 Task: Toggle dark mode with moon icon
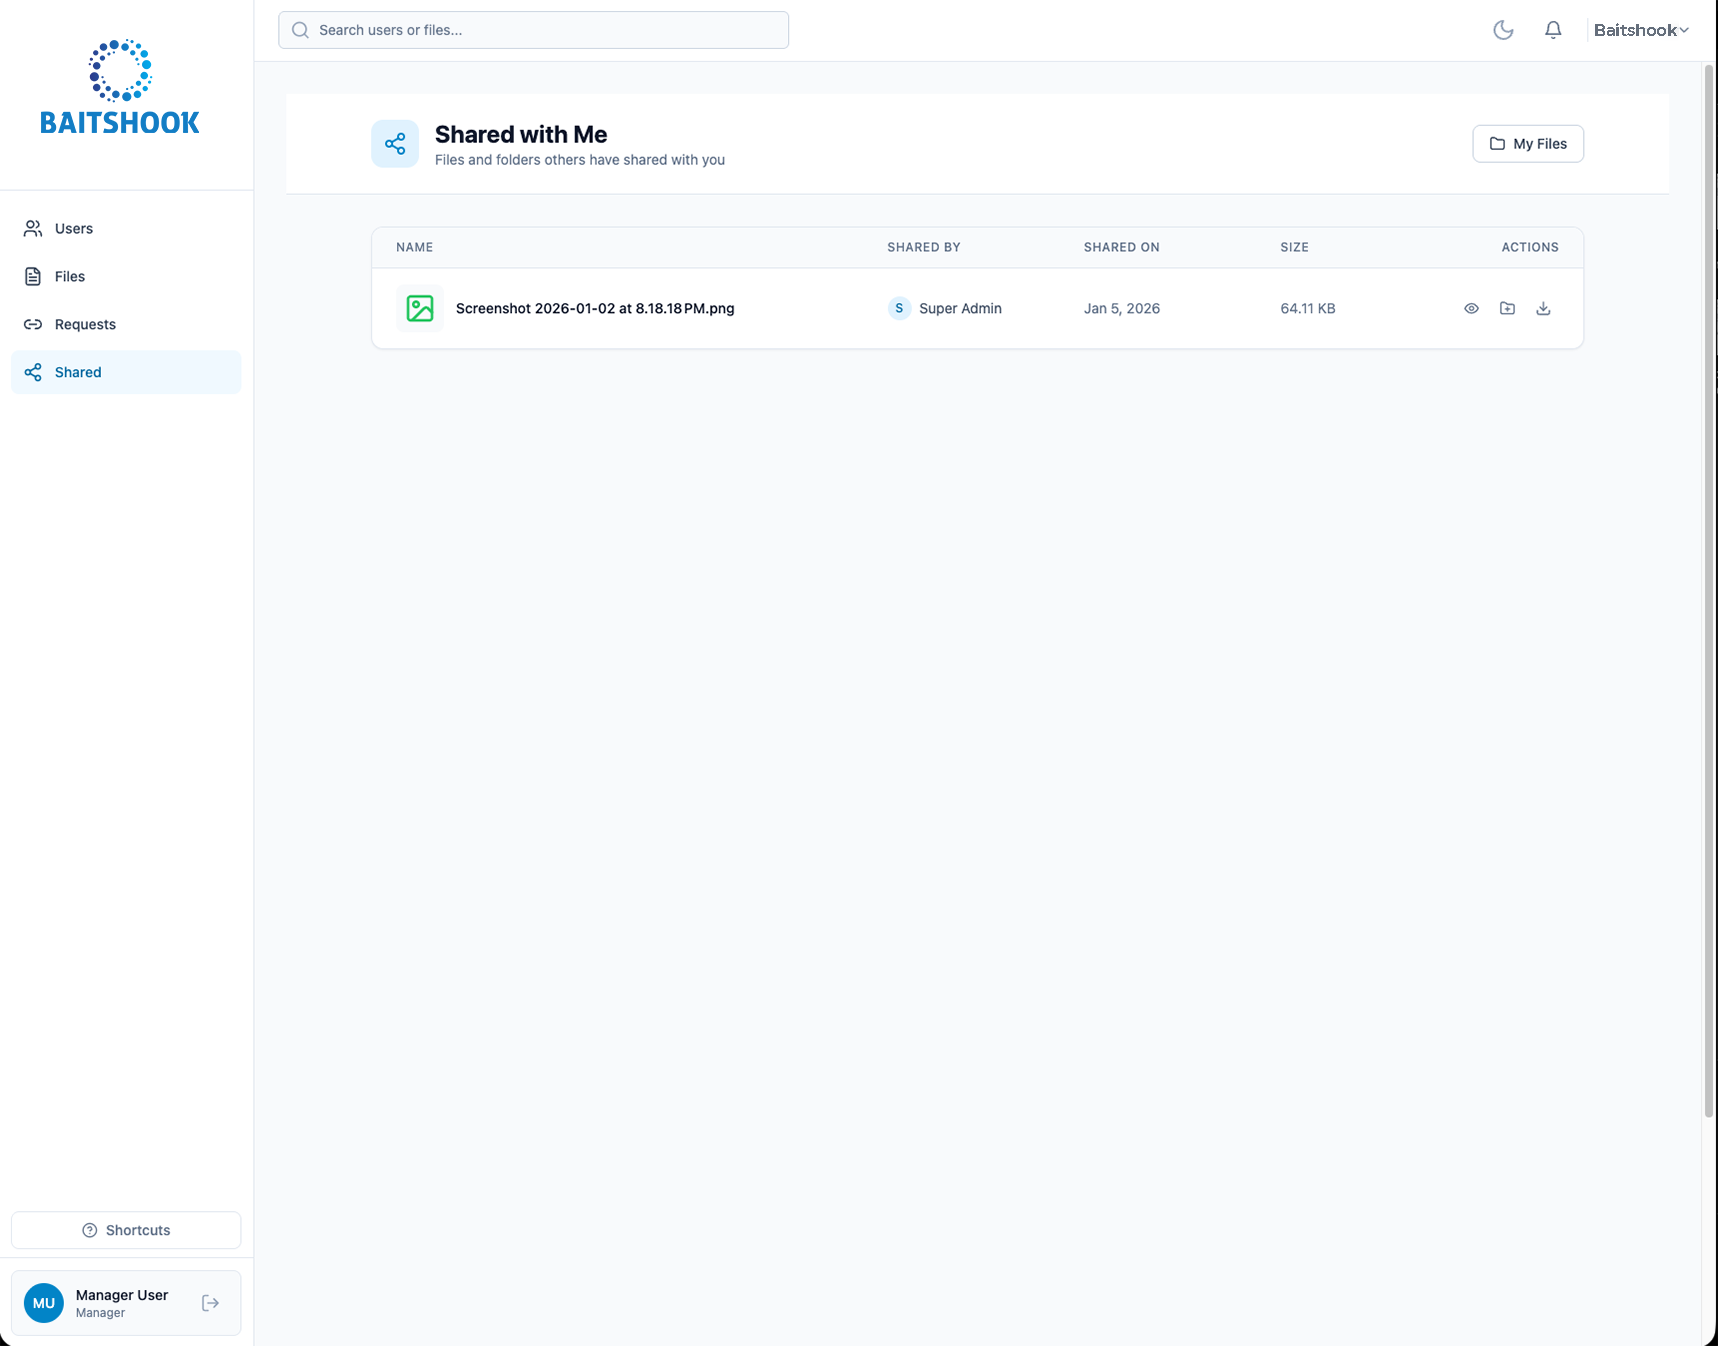[1503, 30]
